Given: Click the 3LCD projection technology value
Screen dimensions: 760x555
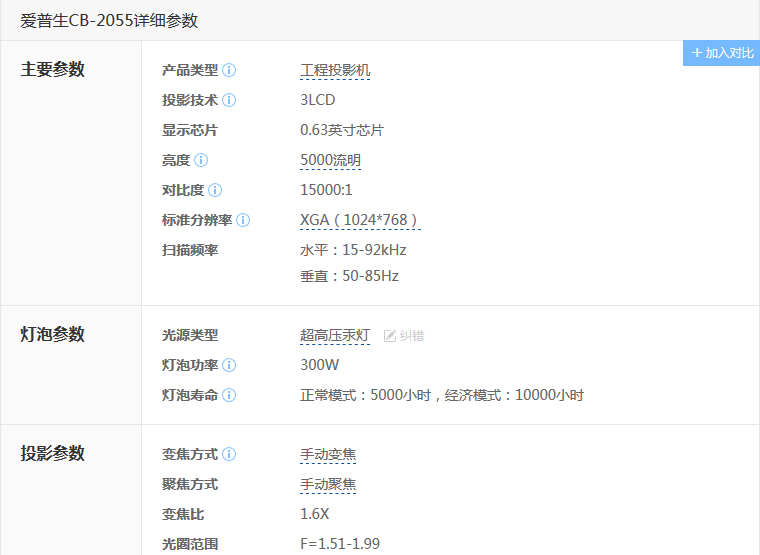Looking at the screenshot, I should coord(317,100).
